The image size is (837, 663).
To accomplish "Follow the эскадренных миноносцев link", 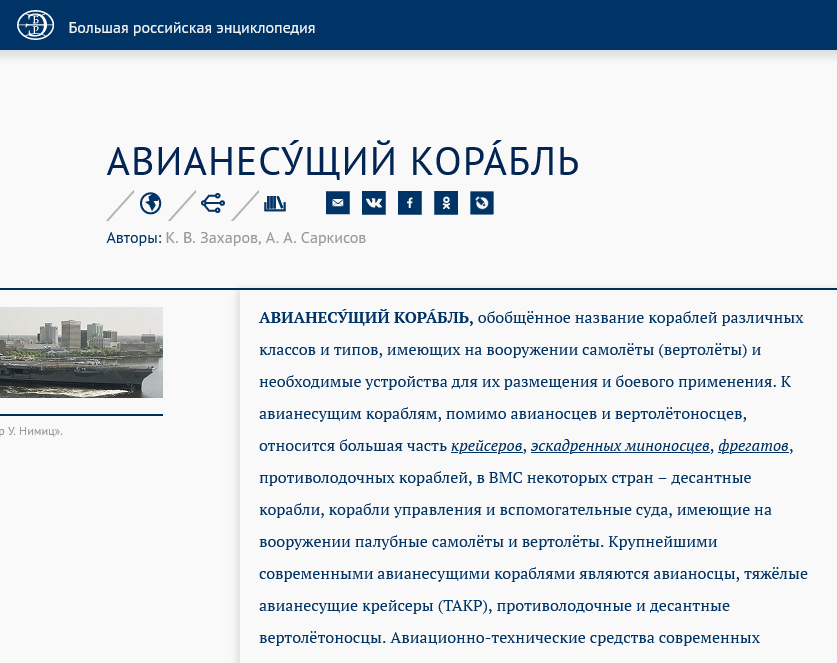I will point(620,446).
